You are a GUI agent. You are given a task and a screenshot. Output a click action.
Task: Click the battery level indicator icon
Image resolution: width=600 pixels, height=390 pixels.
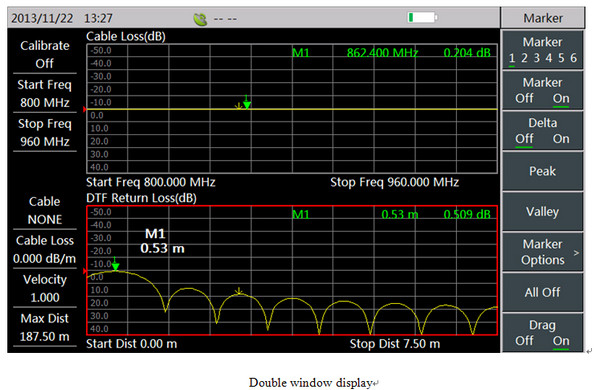[x=422, y=18]
